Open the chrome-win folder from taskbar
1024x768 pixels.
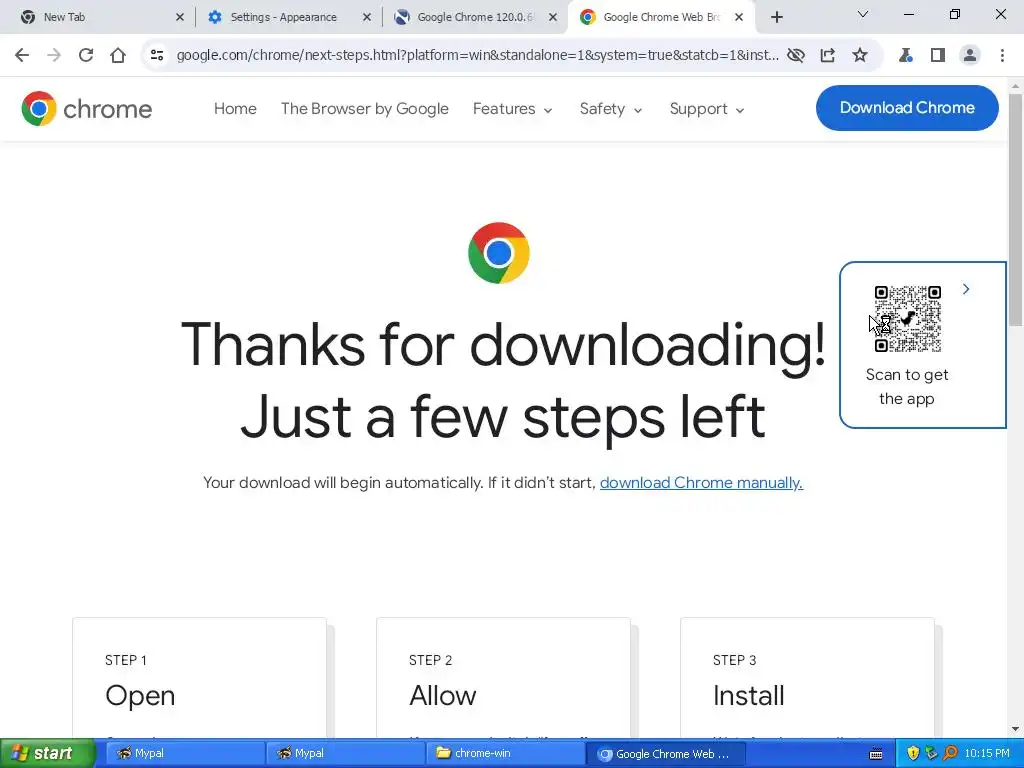coord(506,754)
